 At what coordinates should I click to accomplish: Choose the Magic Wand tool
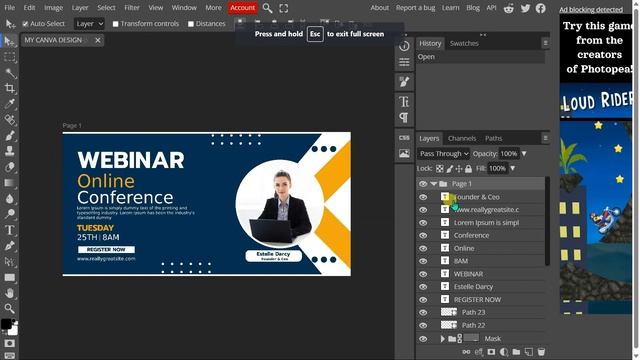(x=9, y=73)
